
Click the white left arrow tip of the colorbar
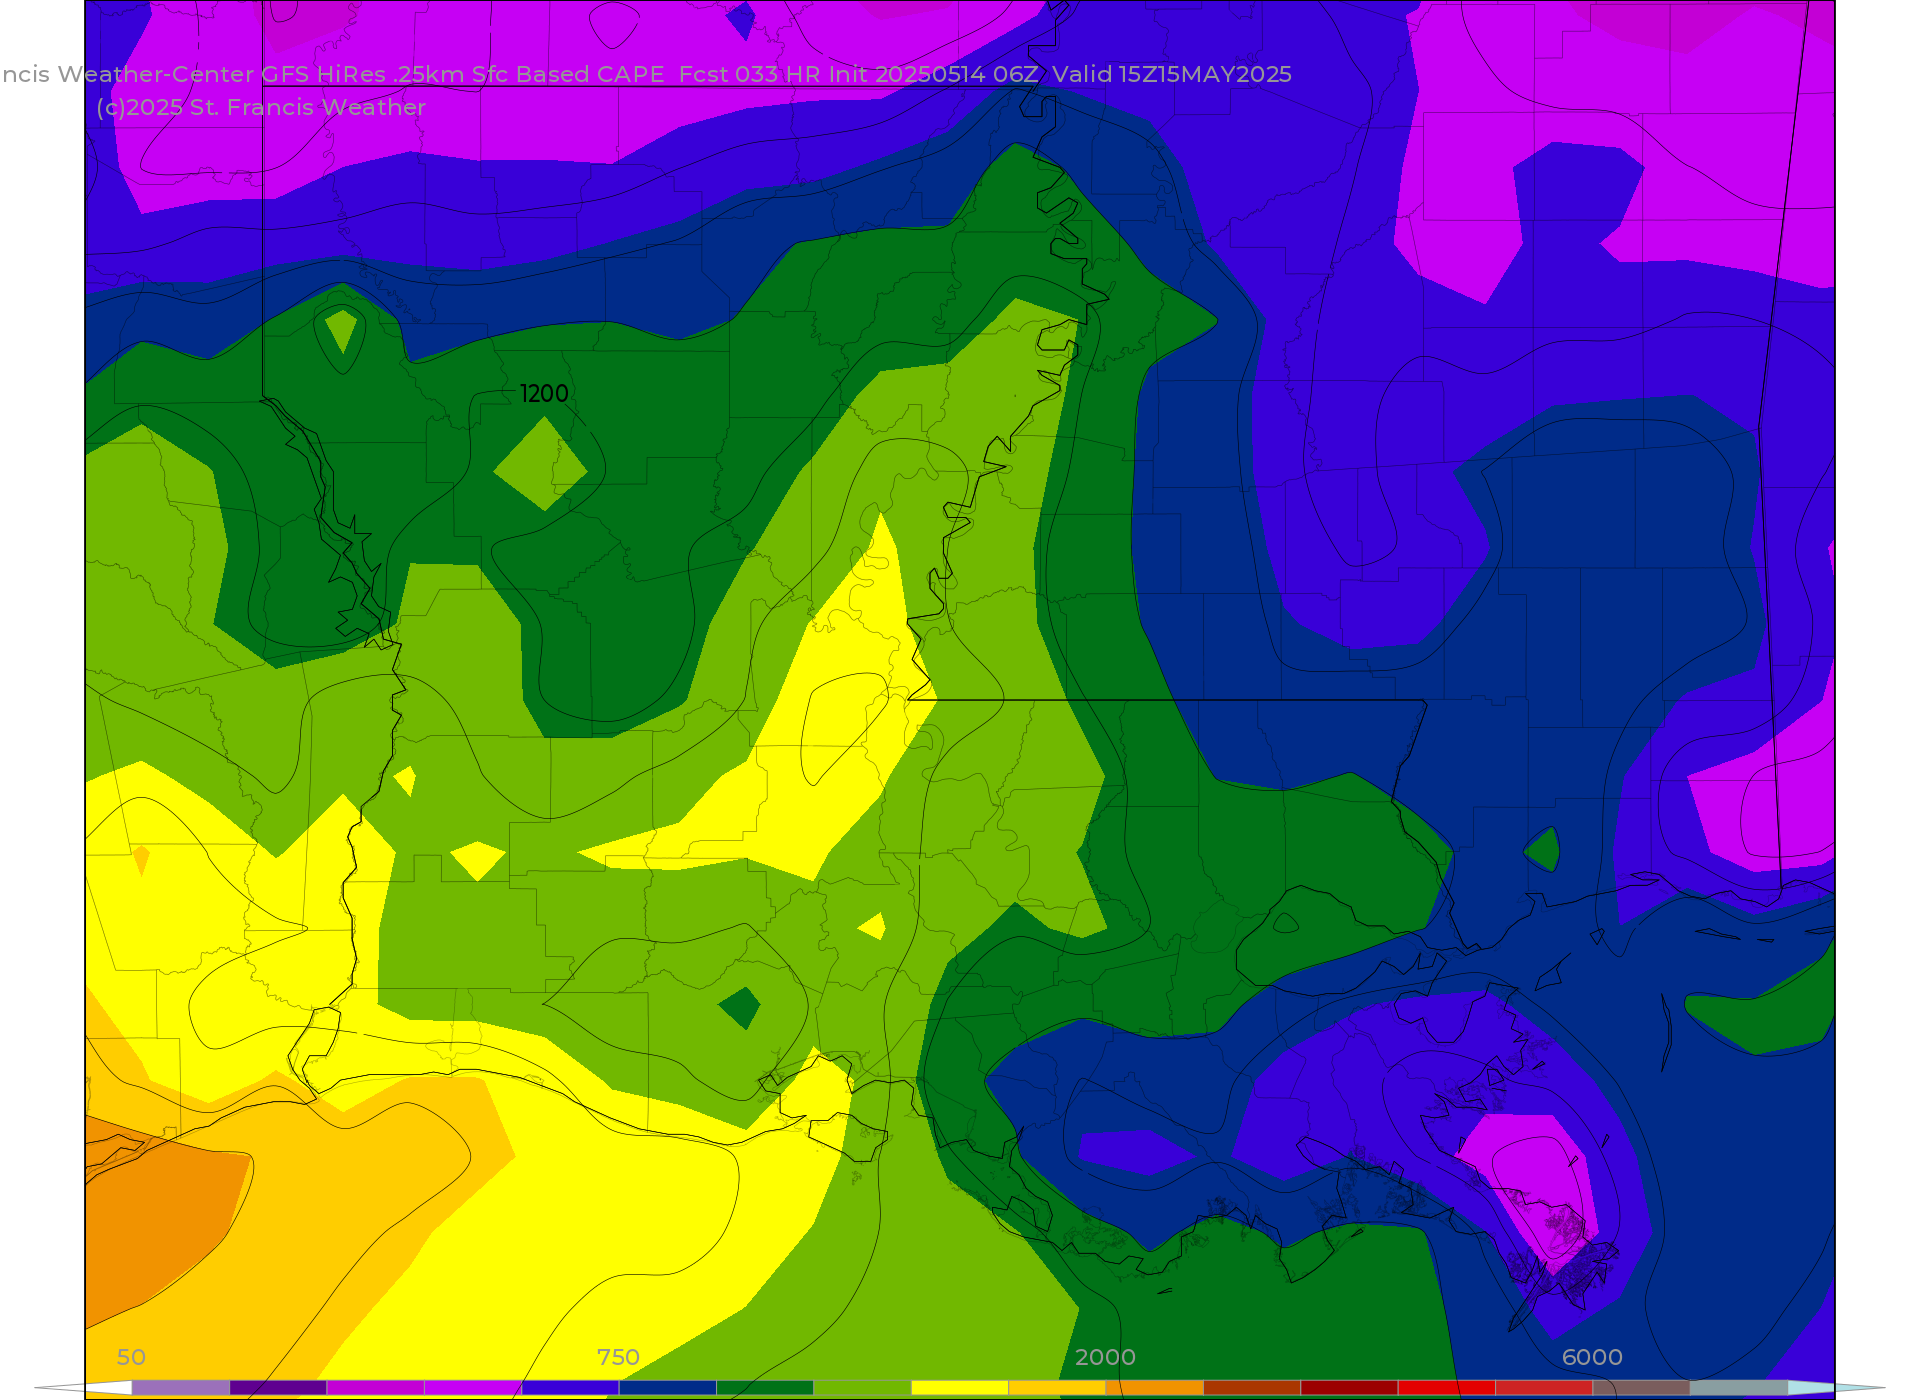click(84, 1388)
